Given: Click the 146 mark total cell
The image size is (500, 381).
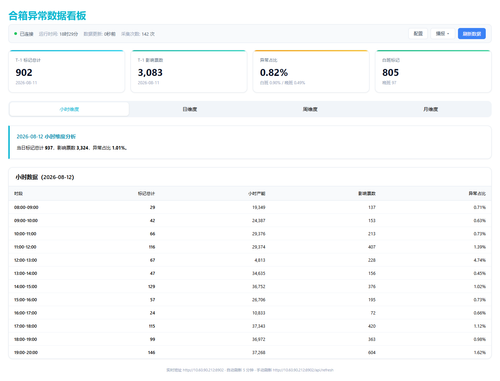Looking at the screenshot, I should click(151, 353).
